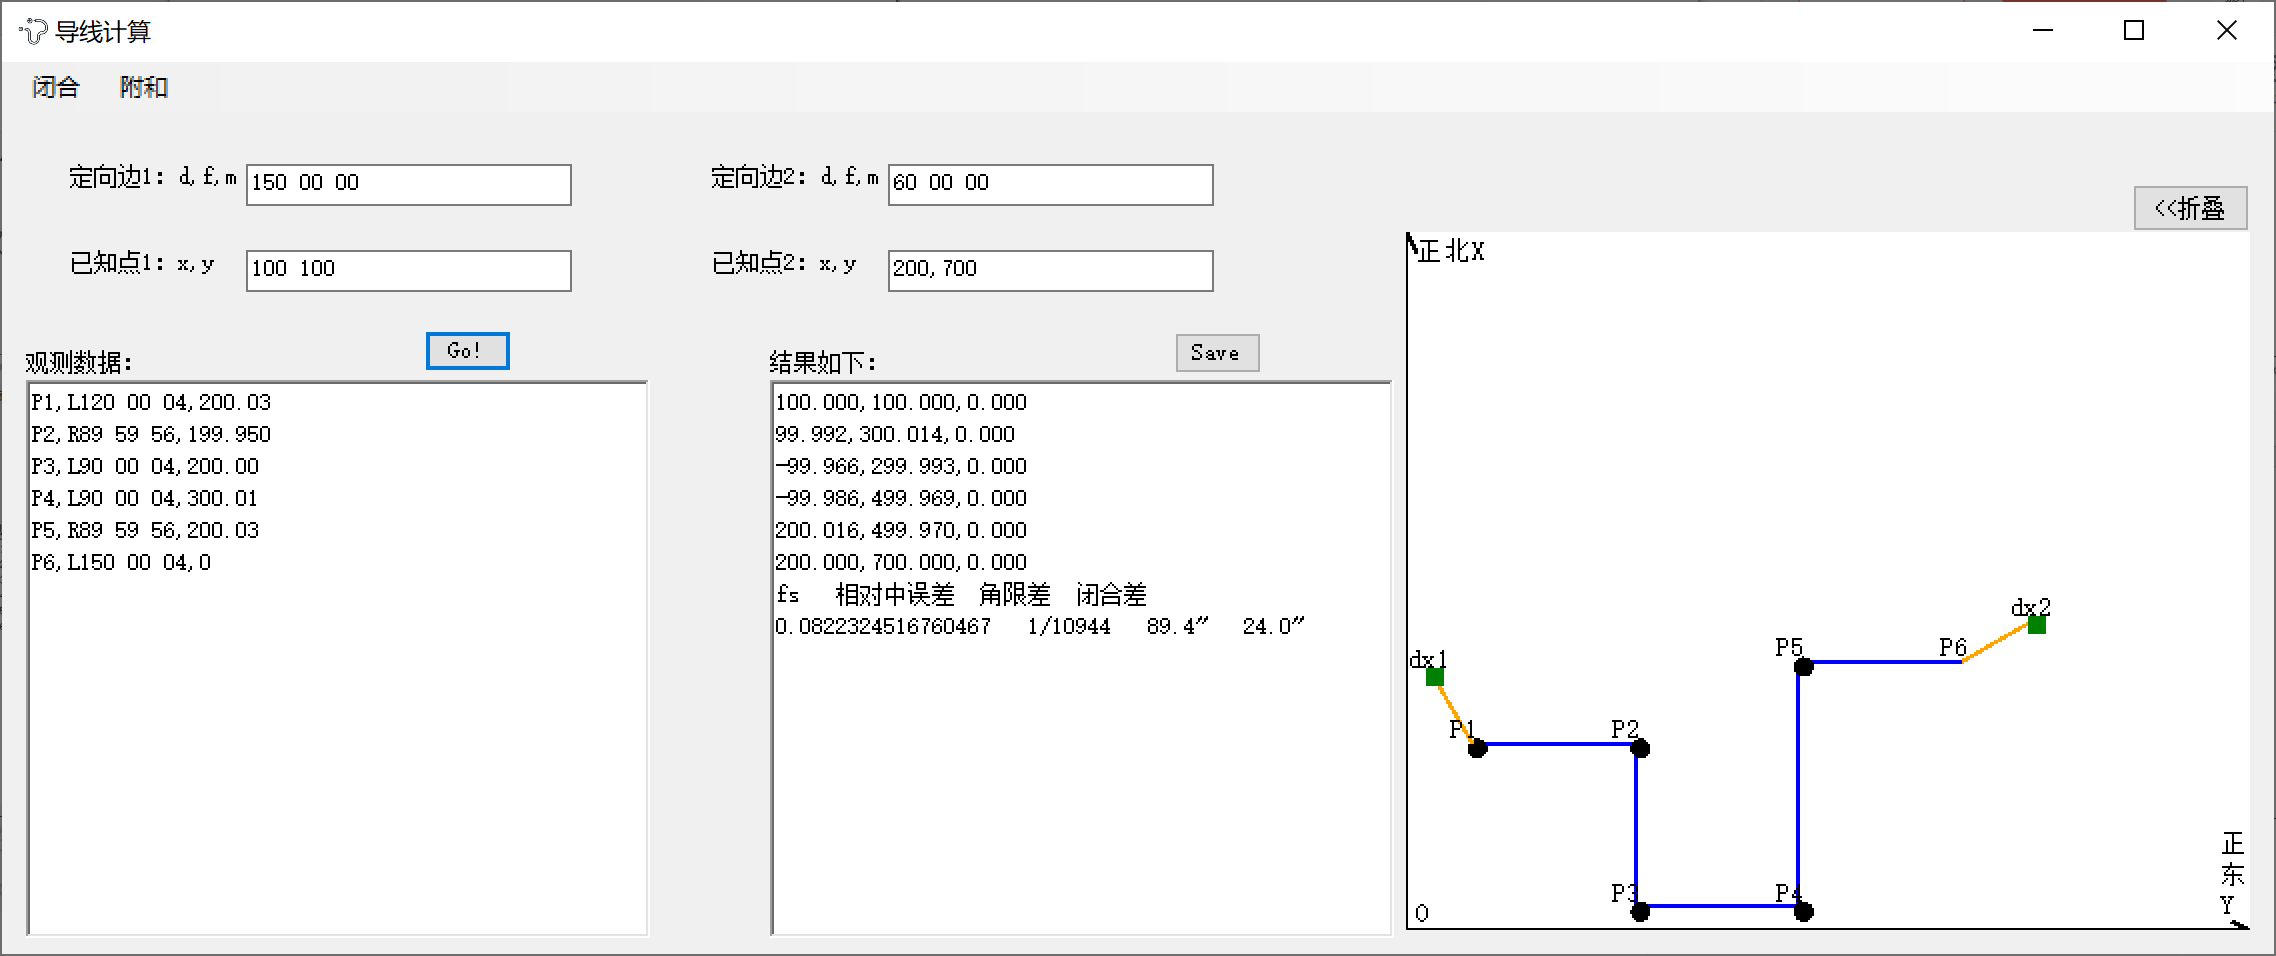Click observation row P5,R89 59 56,200.03
Screen dimensions: 2276x956
(145, 530)
